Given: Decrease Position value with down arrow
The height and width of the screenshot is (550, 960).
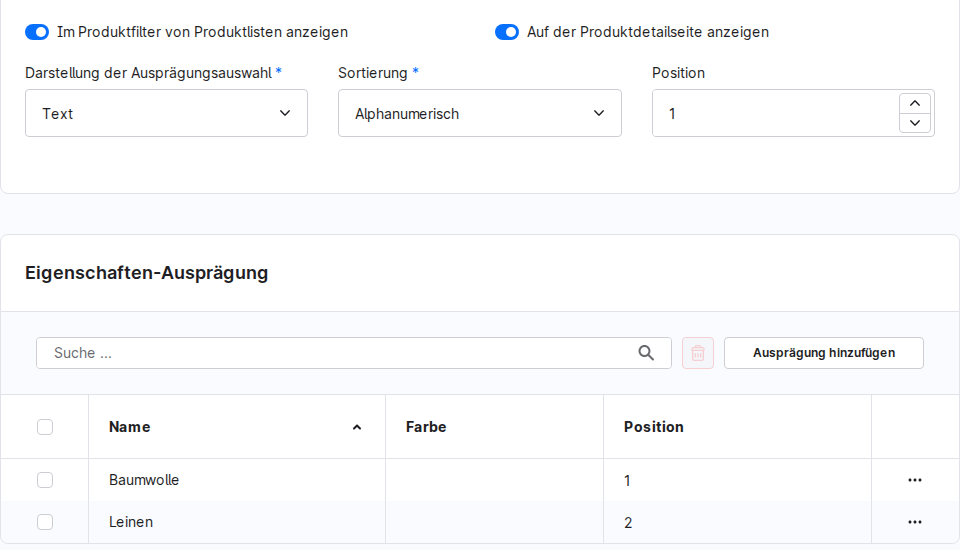Looking at the screenshot, I should click(915, 123).
